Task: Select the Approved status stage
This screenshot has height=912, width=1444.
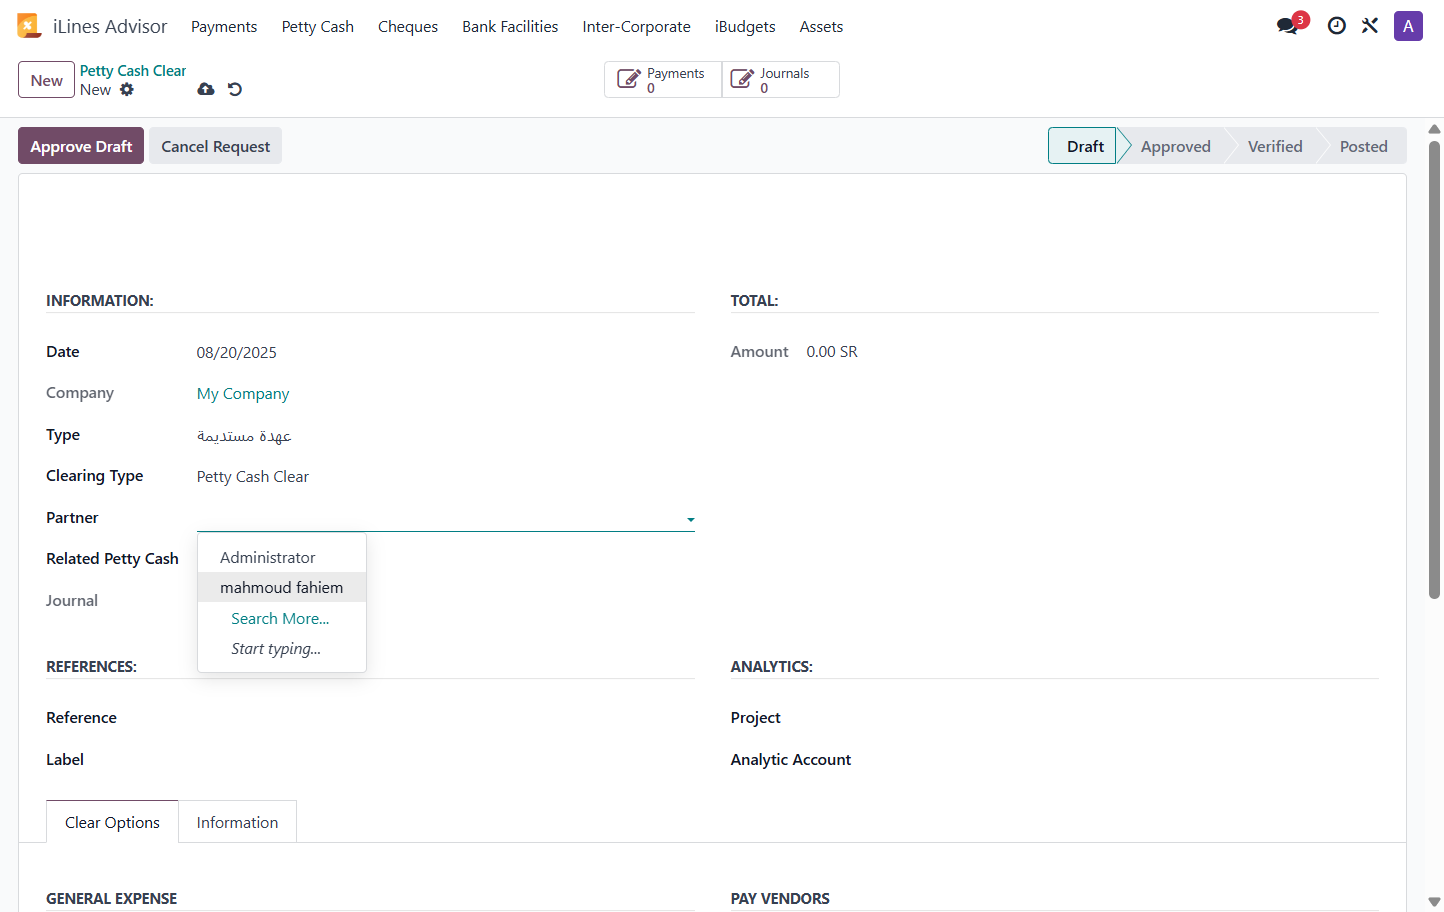Action: coord(1175,146)
